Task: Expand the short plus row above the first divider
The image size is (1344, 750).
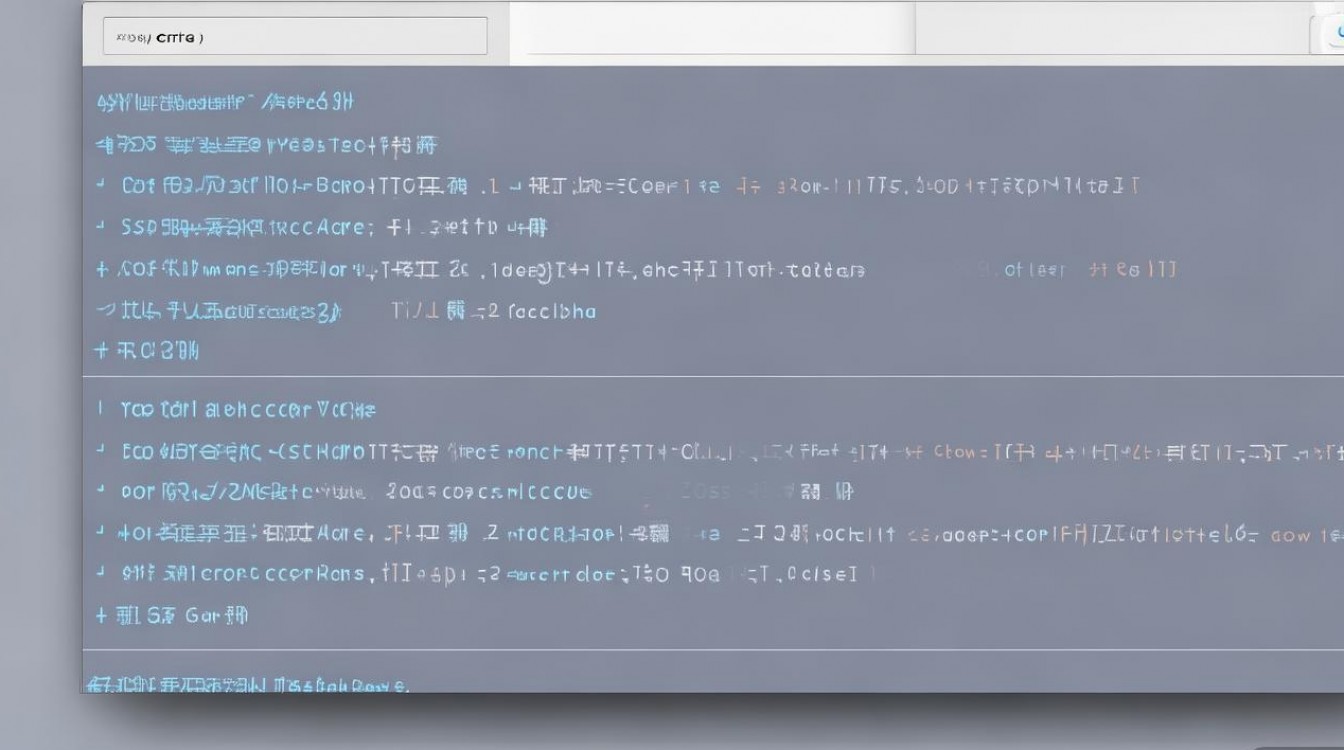Action: [101, 351]
